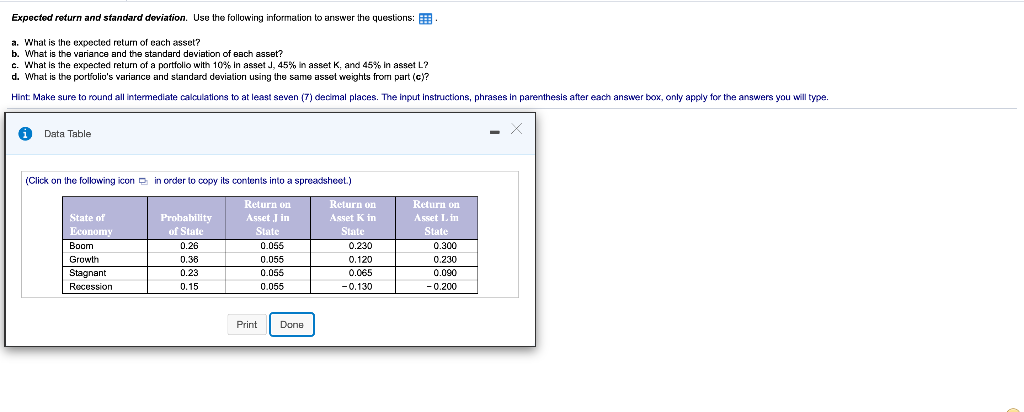Click the Return on Asset K header
The image size is (1024, 412).
(353, 218)
